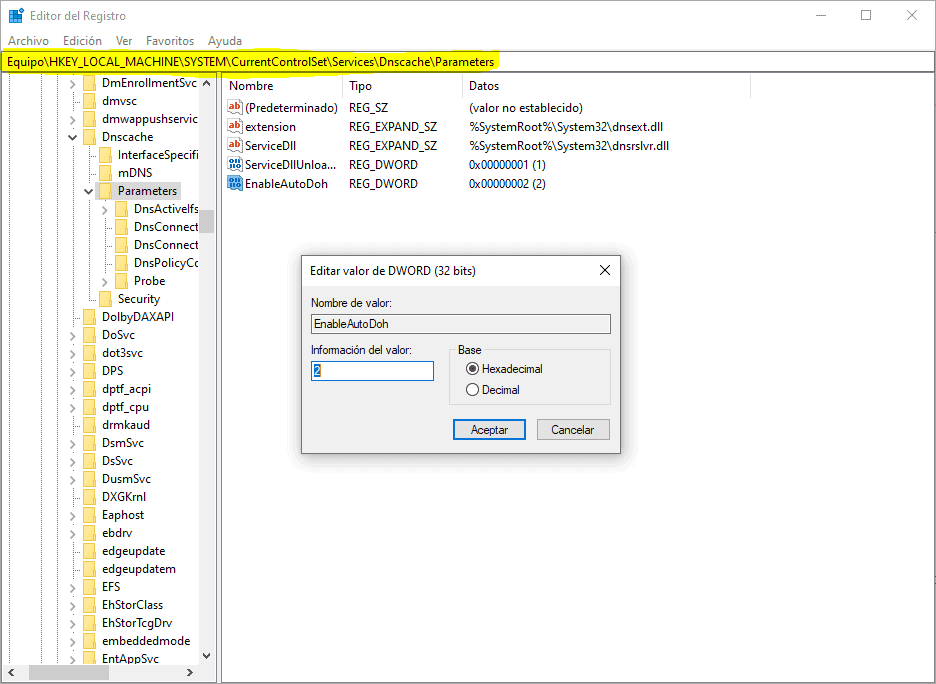Click the DusmSvc folder icon
This screenshot has height=684, width=936.
(90, 479)
